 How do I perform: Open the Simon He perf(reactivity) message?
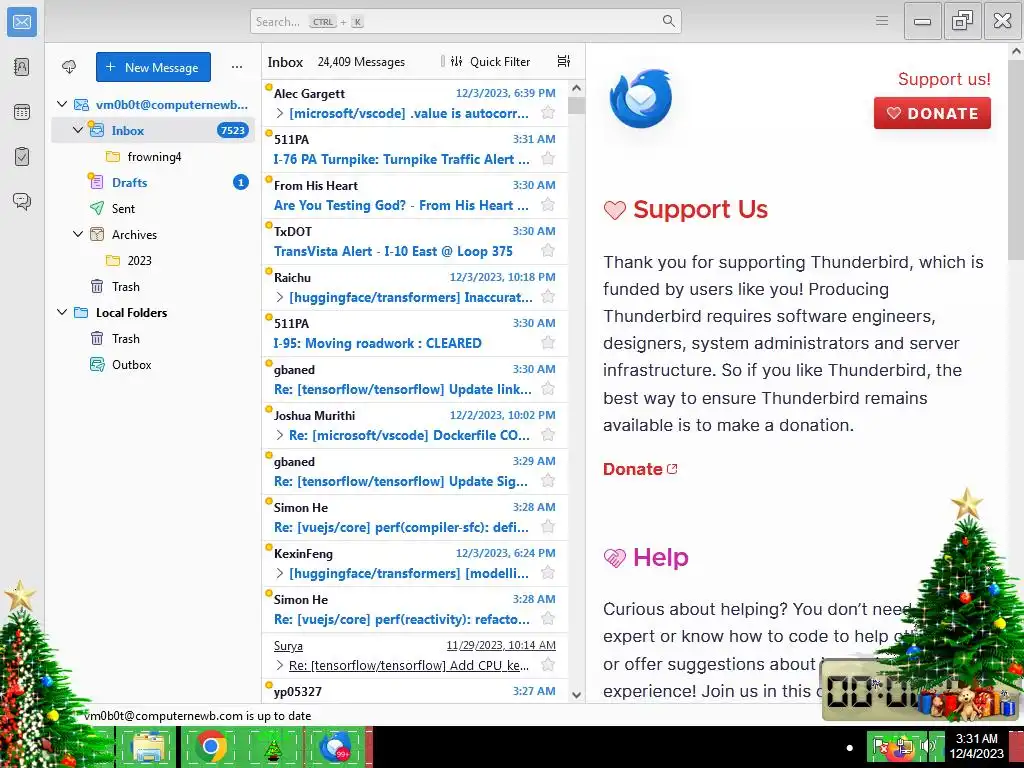[415, 609]
